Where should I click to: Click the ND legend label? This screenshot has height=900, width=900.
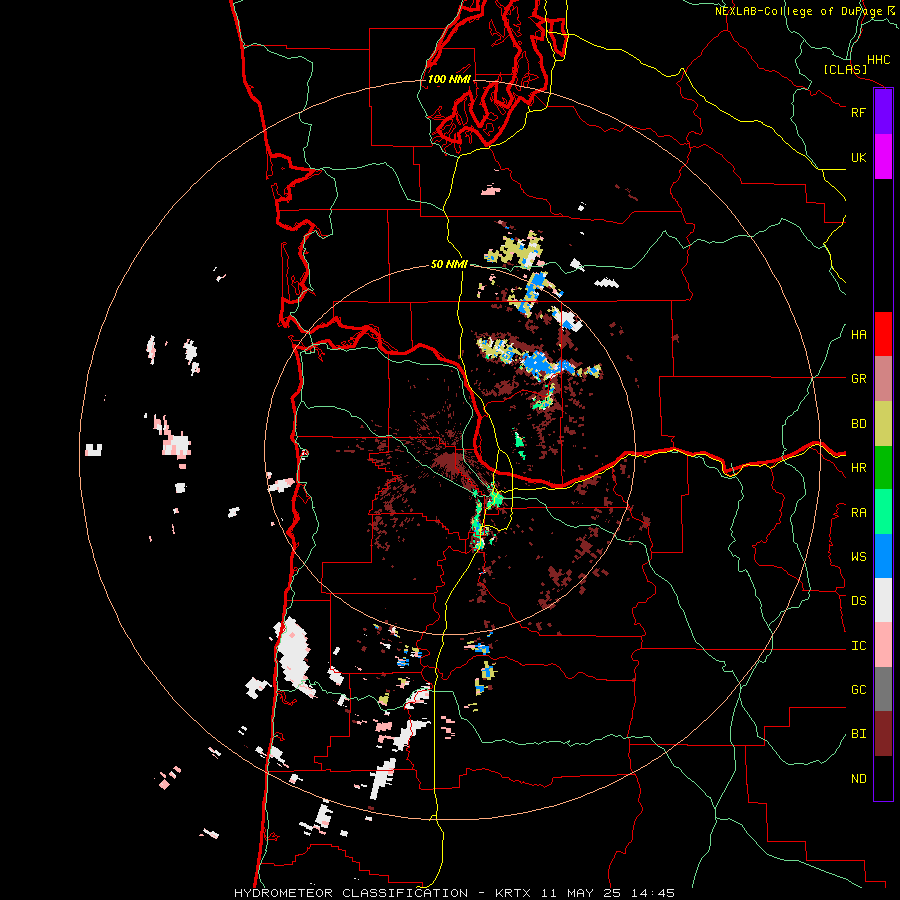pos(858,779)
